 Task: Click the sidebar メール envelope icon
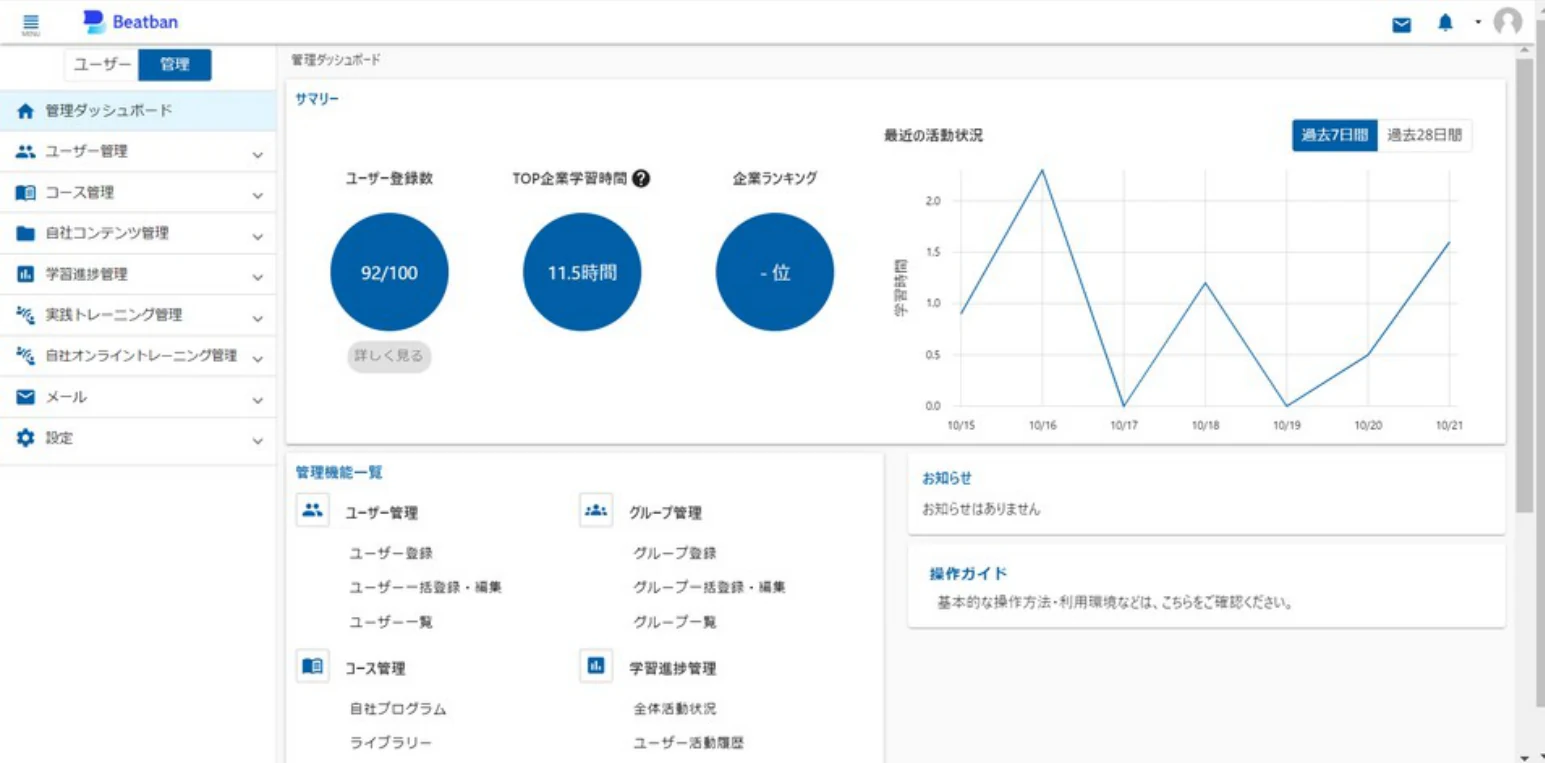[x=26, y=397]
